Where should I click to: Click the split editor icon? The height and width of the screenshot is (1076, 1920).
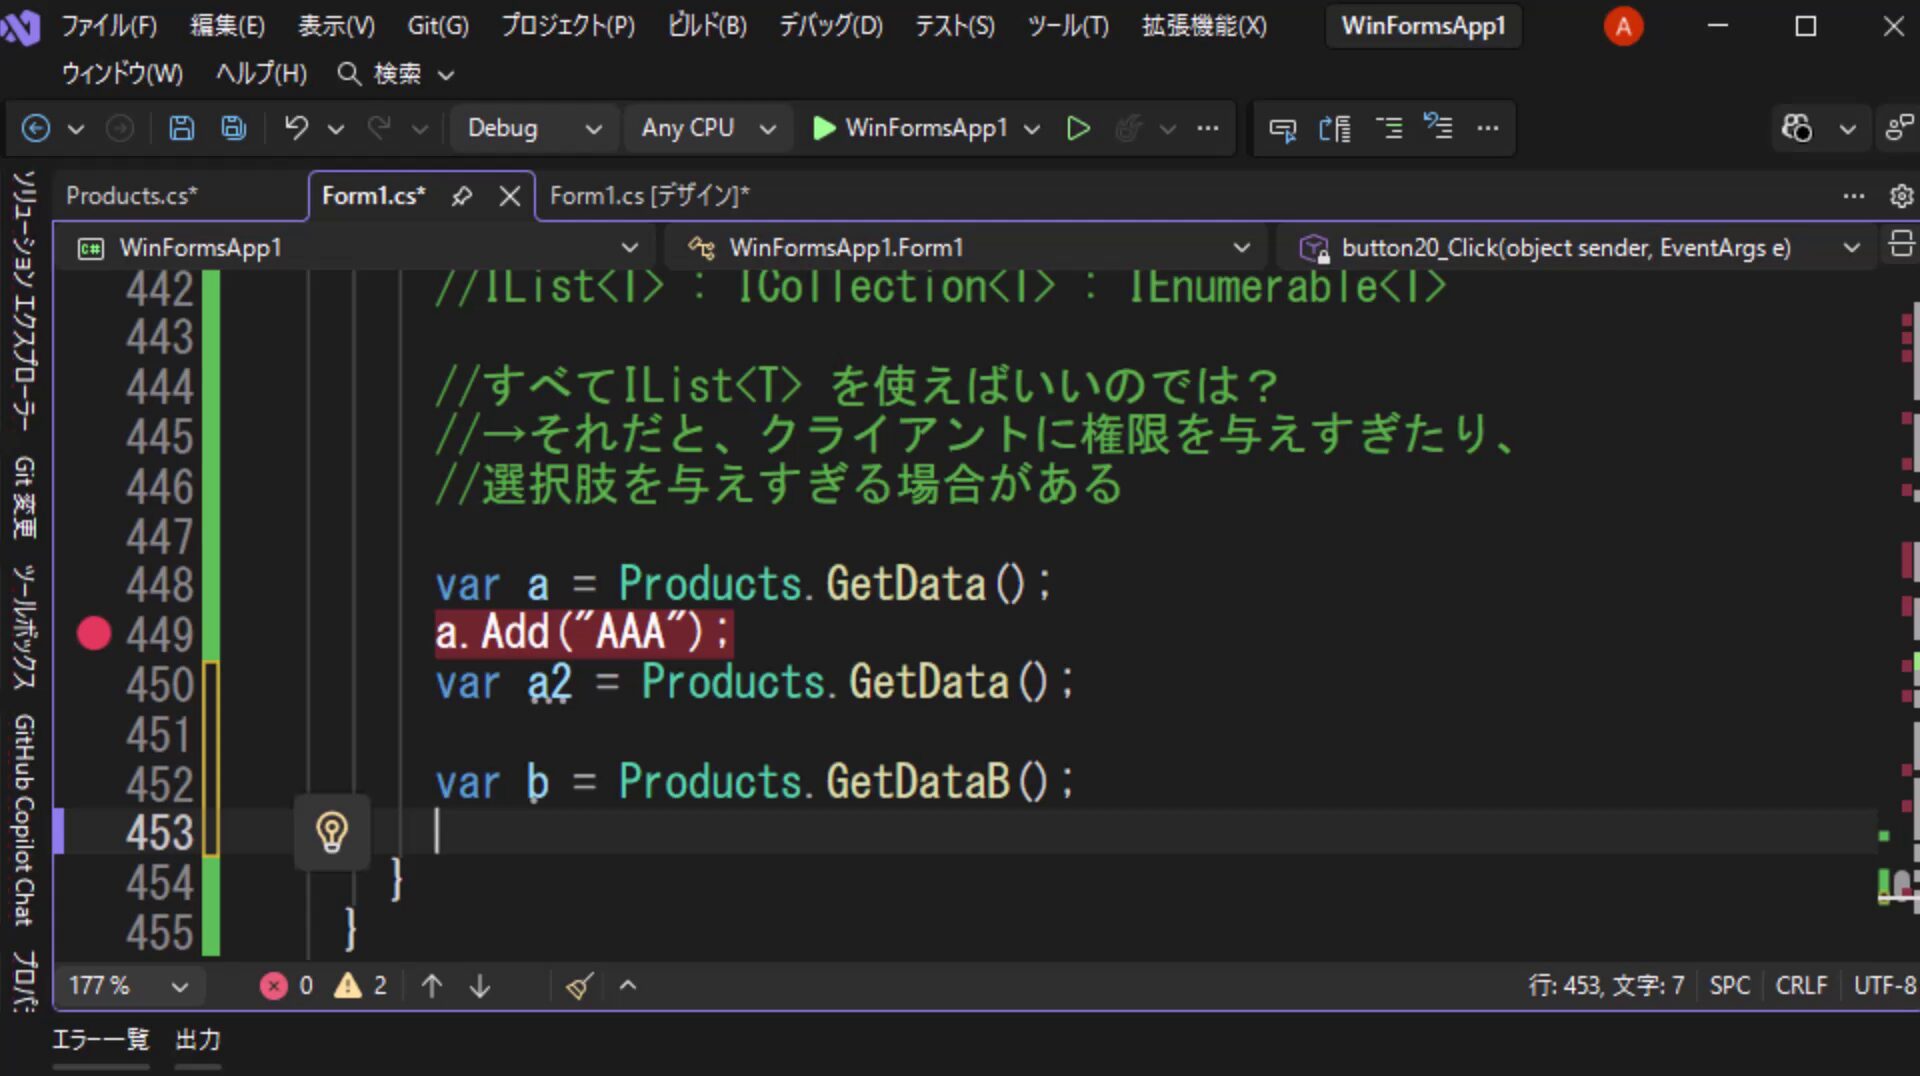coord(1901,245)
